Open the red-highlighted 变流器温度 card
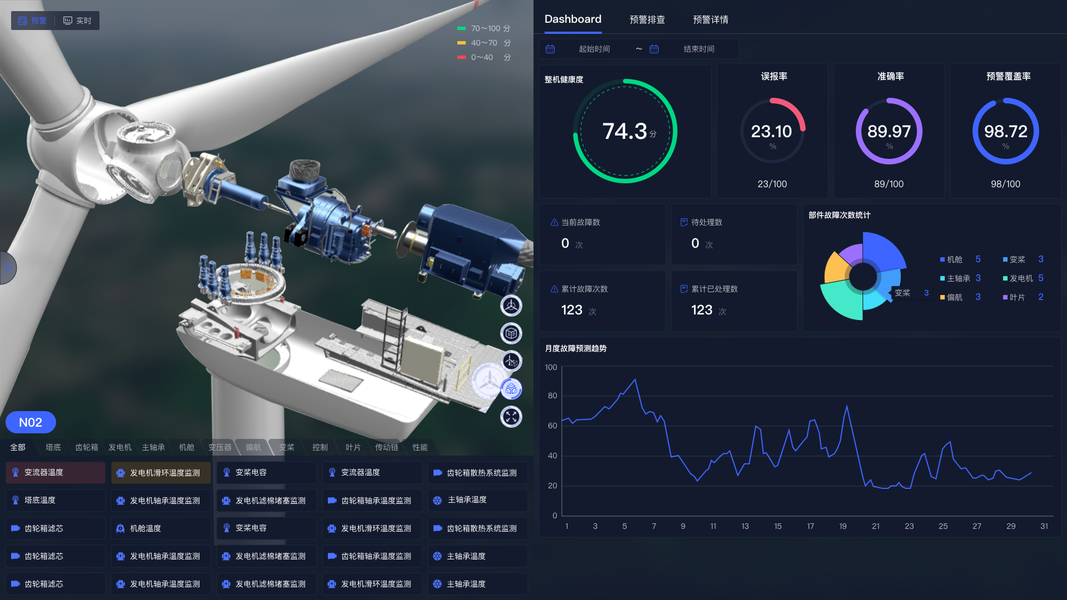 pos(56,472)
